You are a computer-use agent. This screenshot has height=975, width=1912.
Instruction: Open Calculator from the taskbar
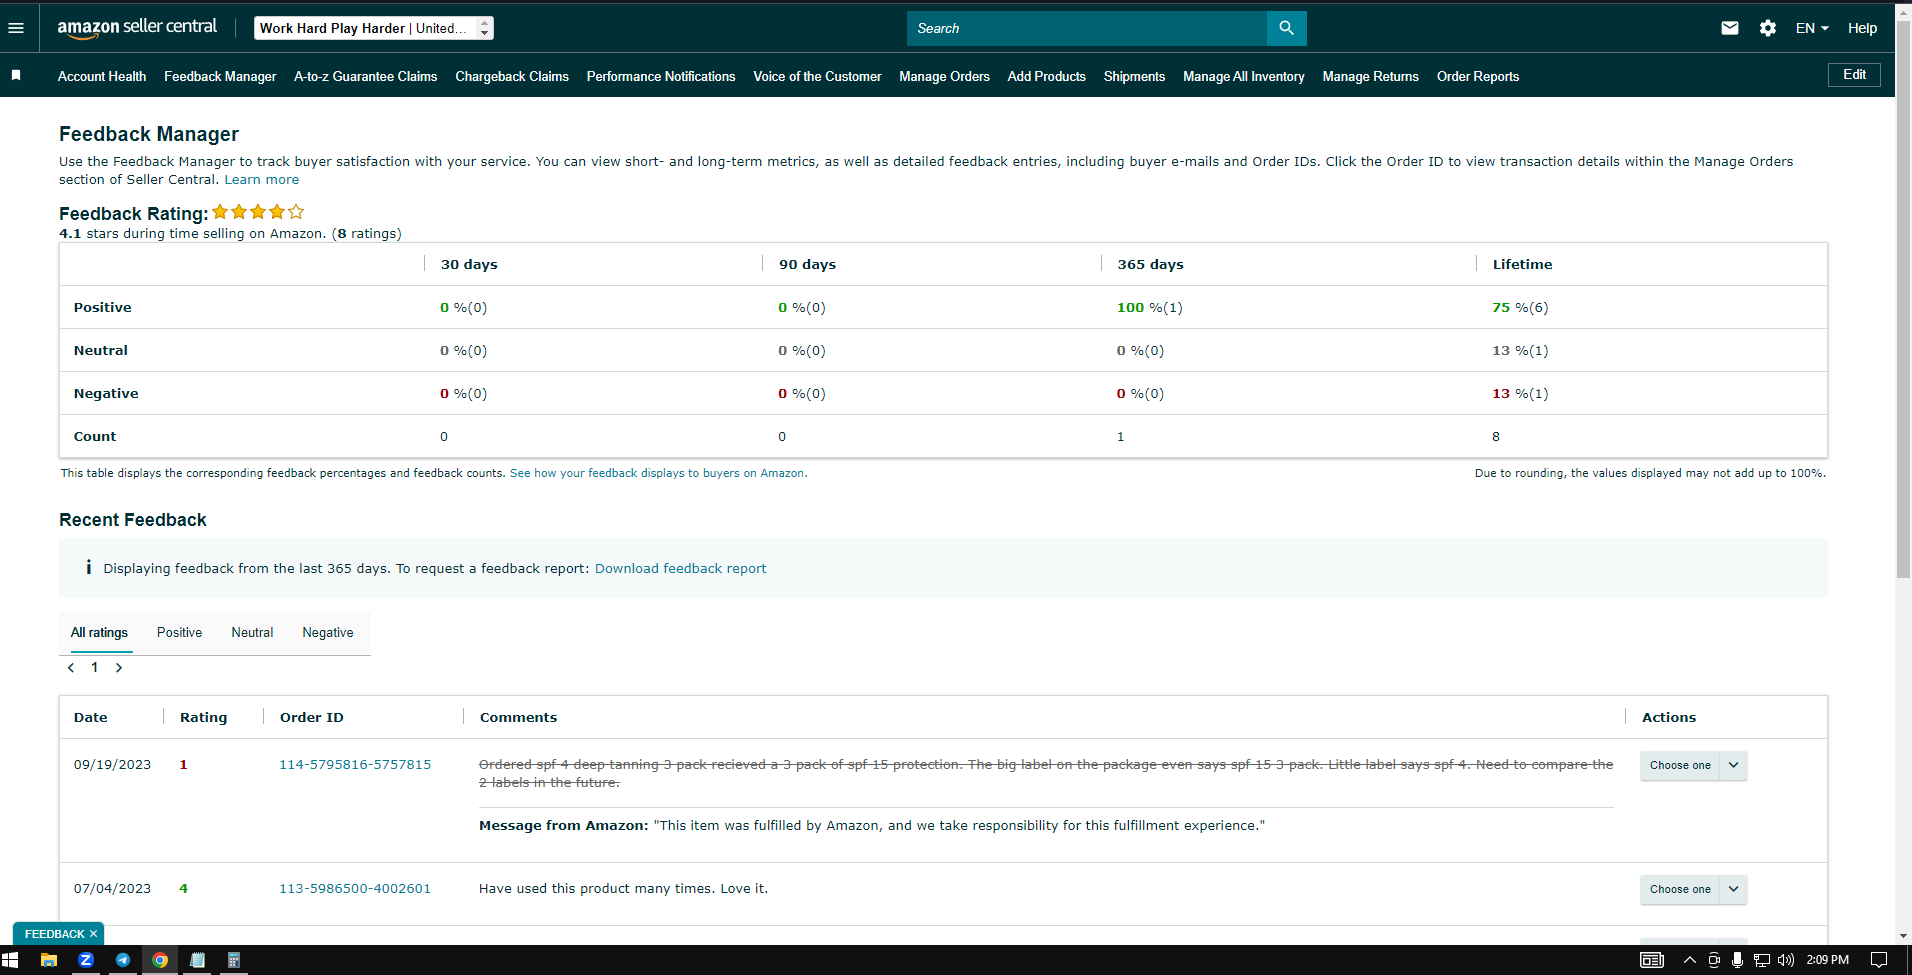(x=234, y=960)
